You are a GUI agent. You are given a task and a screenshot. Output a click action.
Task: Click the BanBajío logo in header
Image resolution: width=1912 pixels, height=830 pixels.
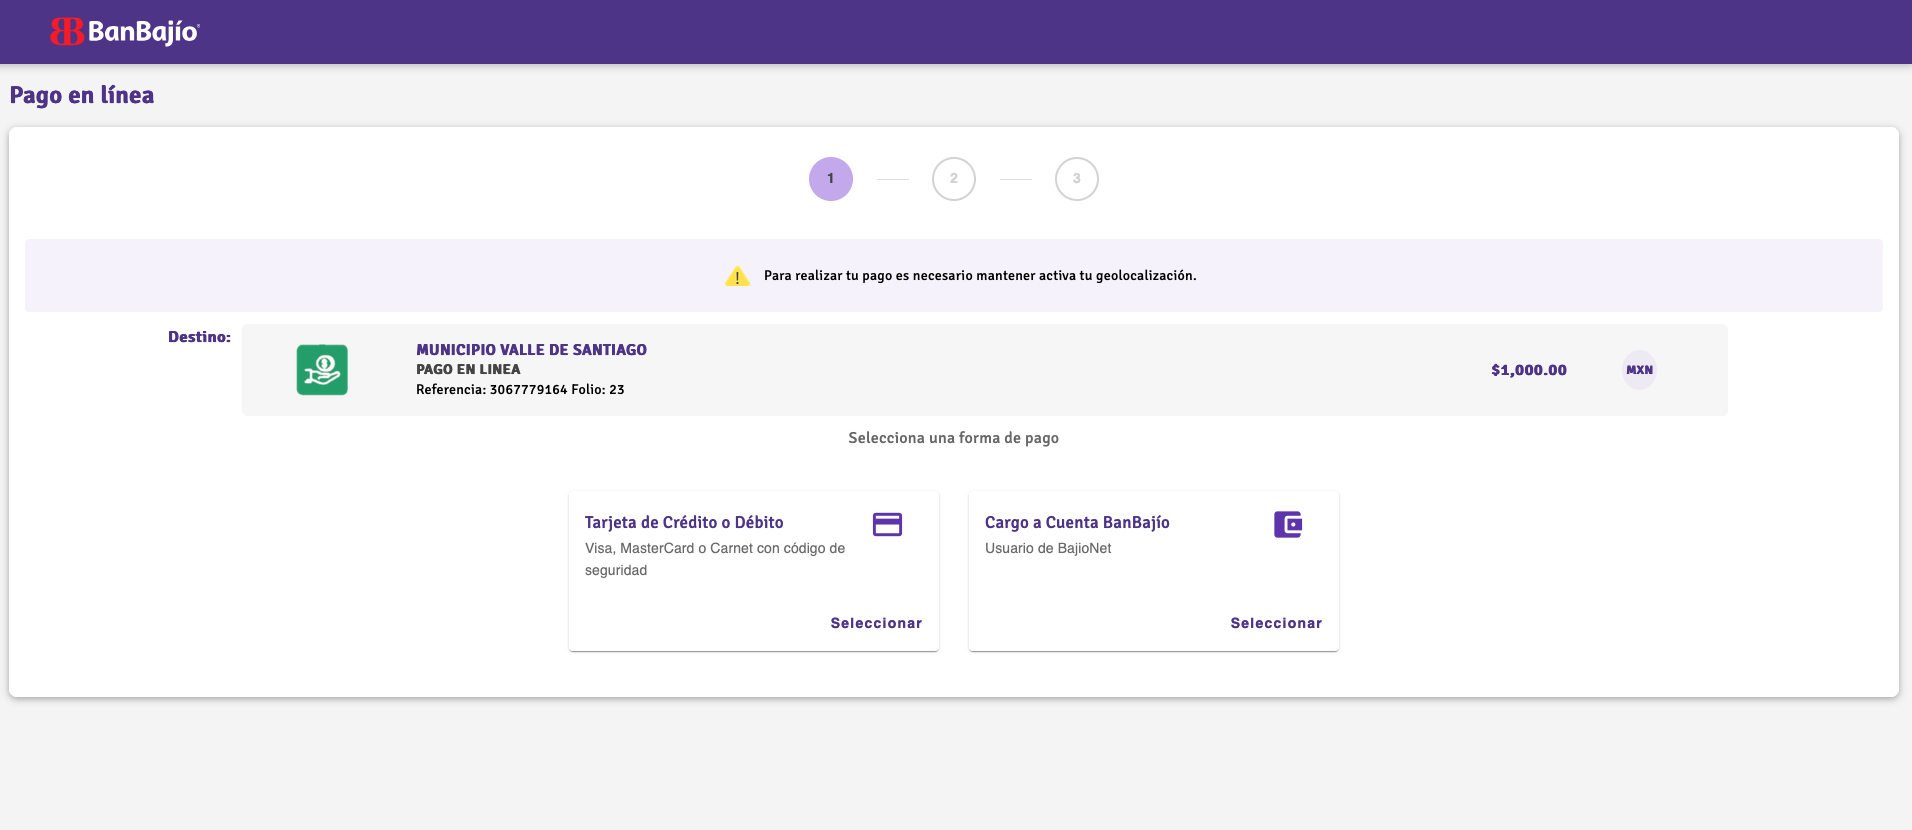pos(125,32)
